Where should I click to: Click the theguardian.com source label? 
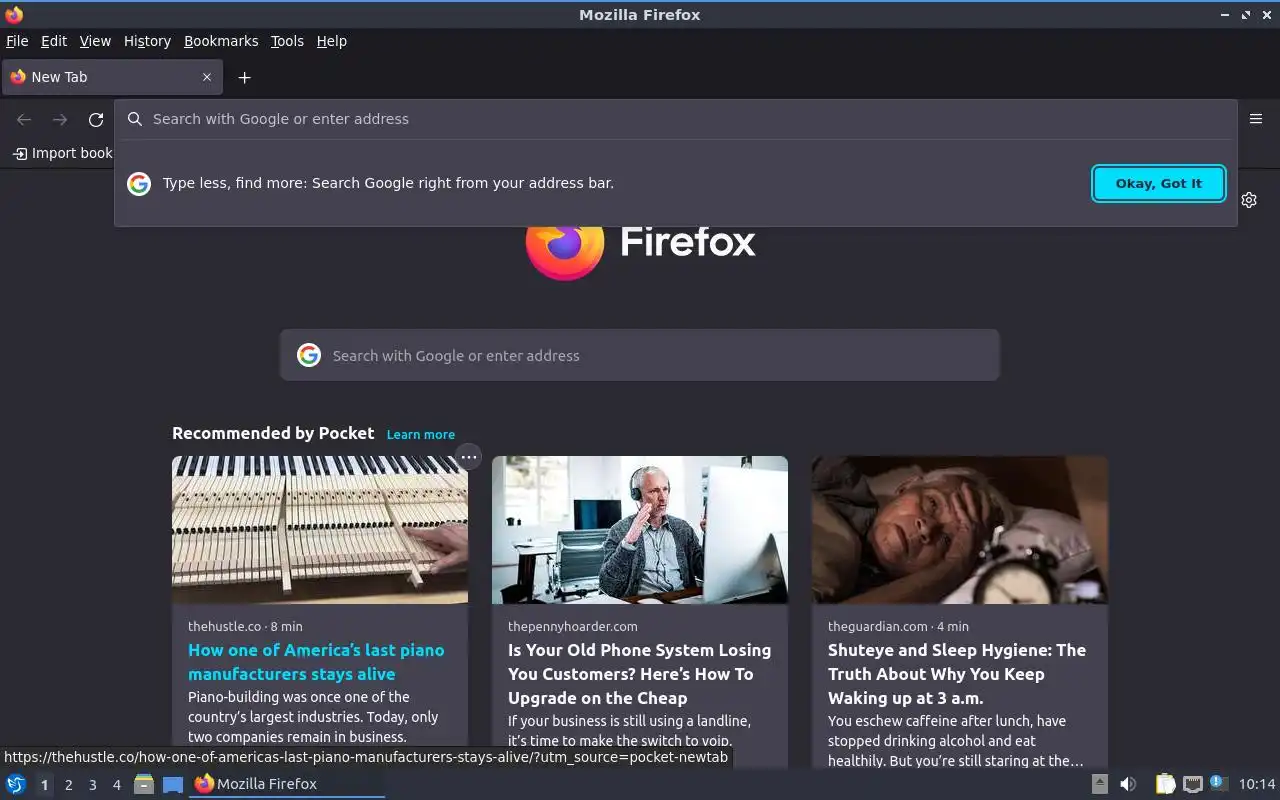click(x=878, y=626)
